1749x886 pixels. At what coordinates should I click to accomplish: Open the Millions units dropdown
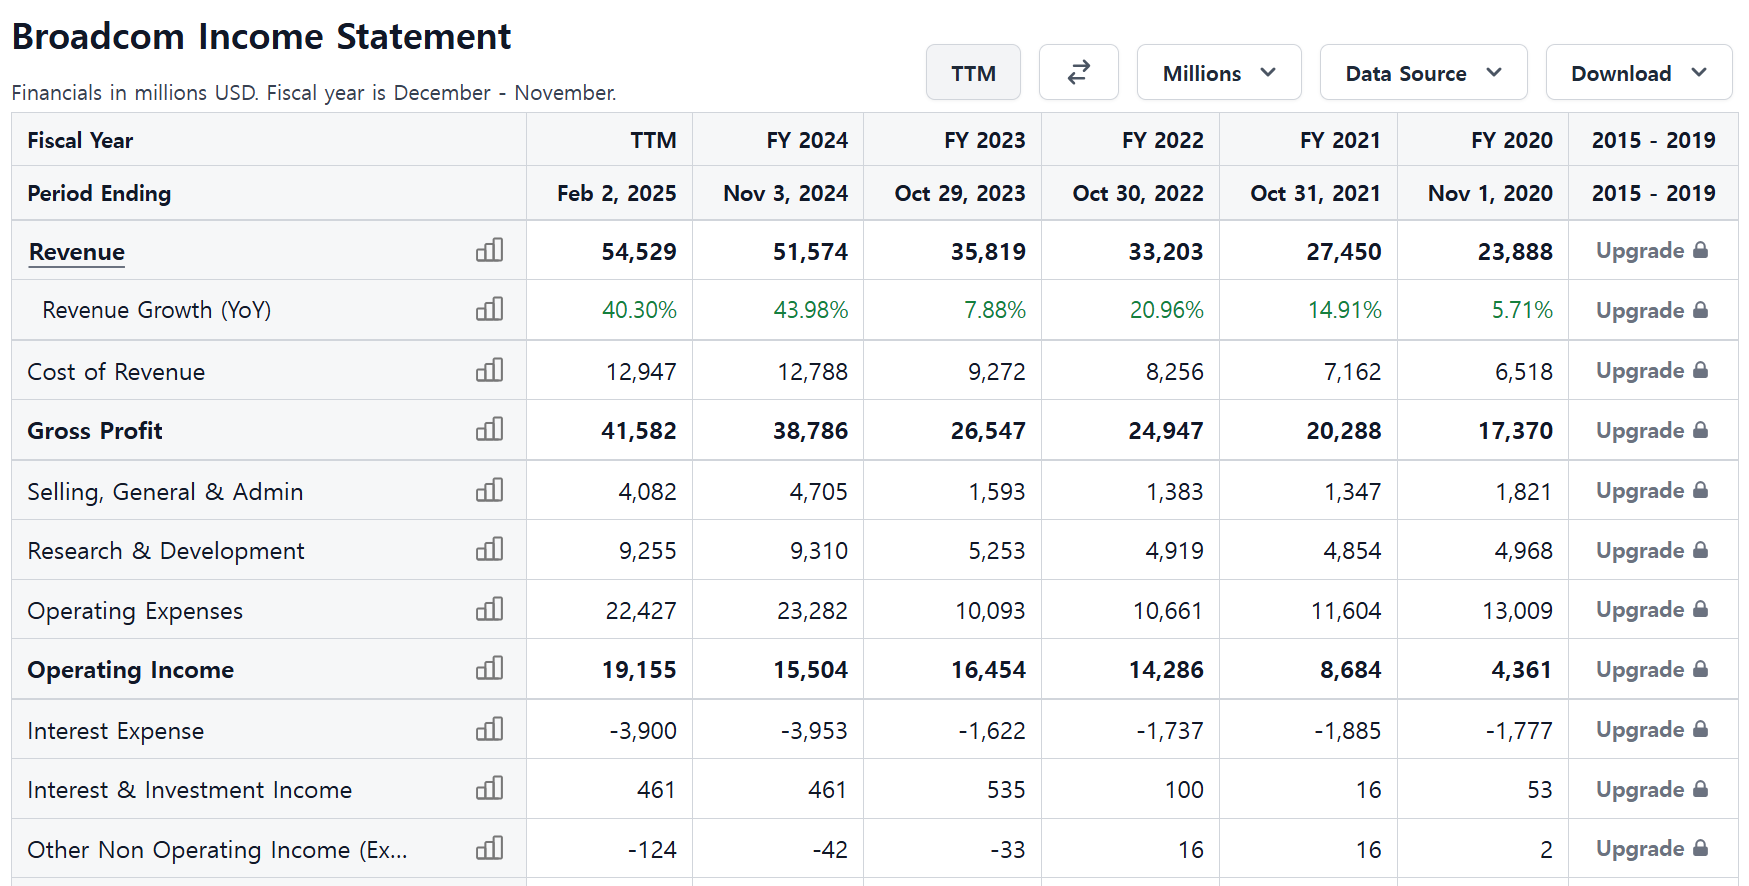coord(1219,72)
